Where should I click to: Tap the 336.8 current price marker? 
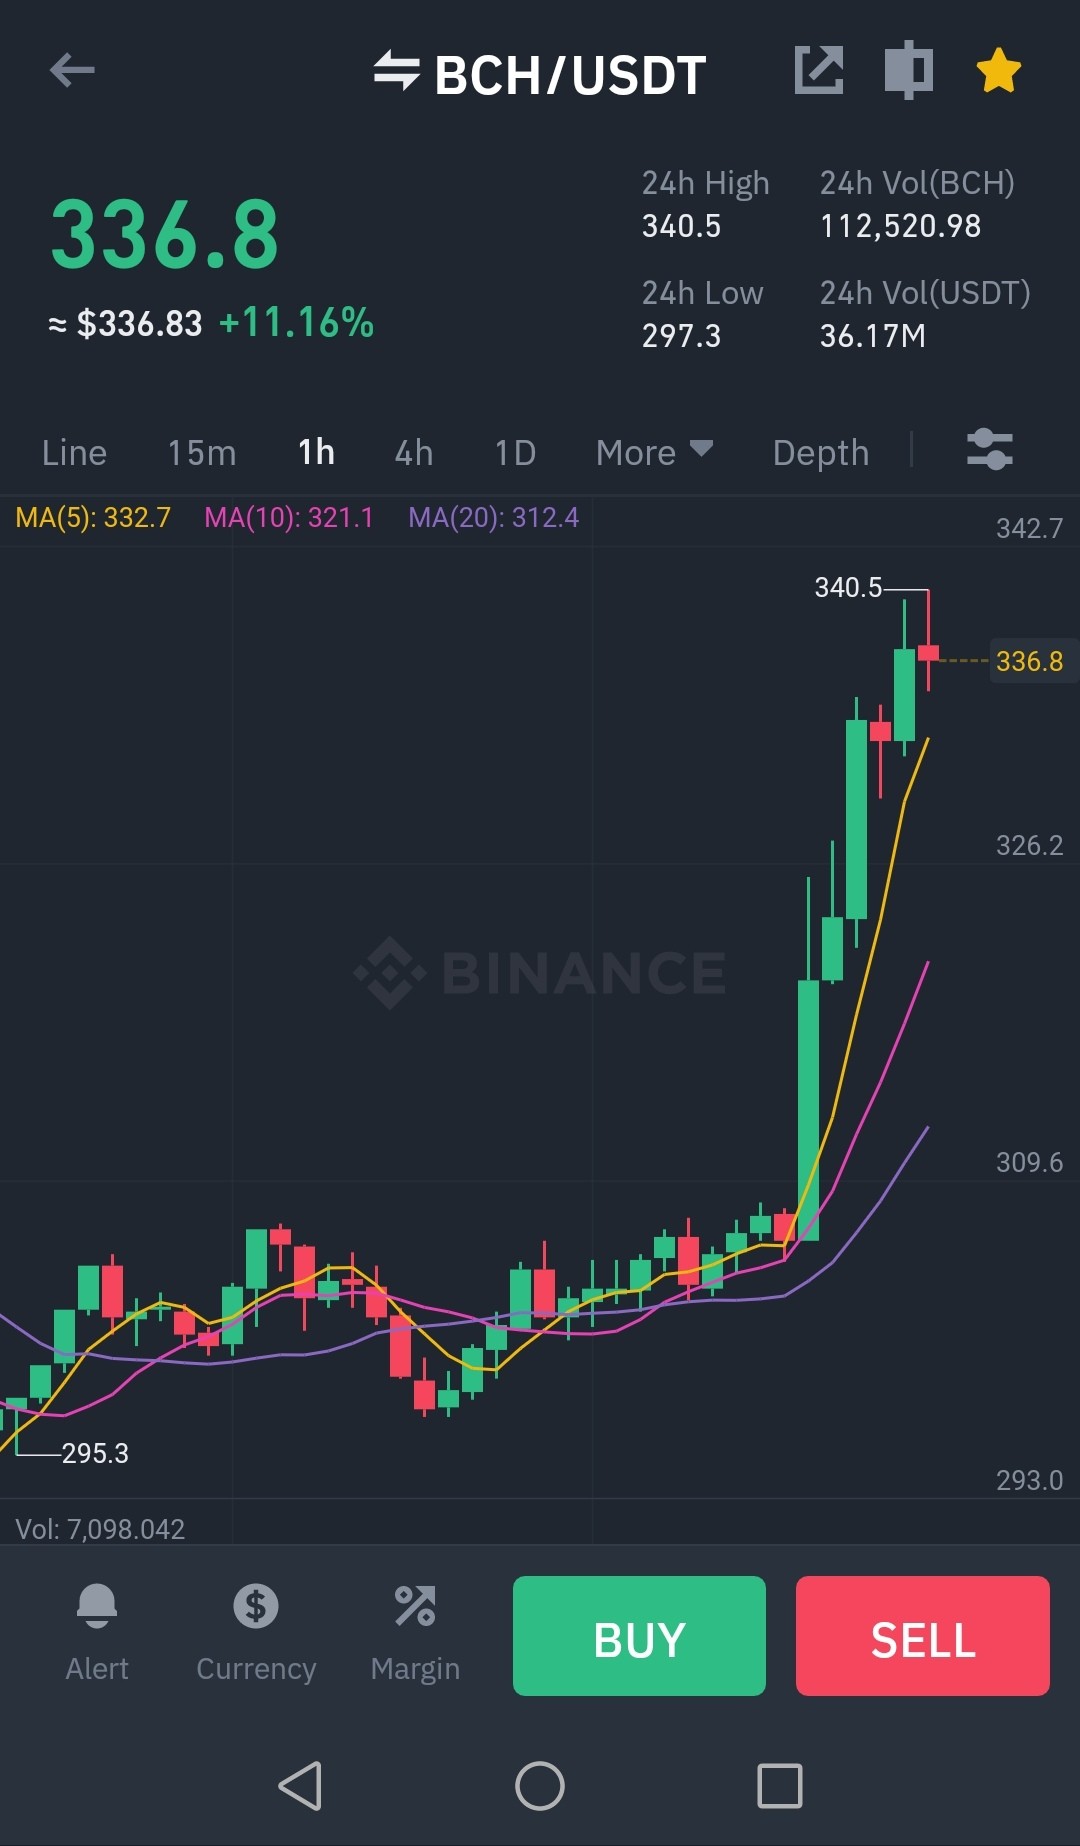click(x=1030, y=661)
